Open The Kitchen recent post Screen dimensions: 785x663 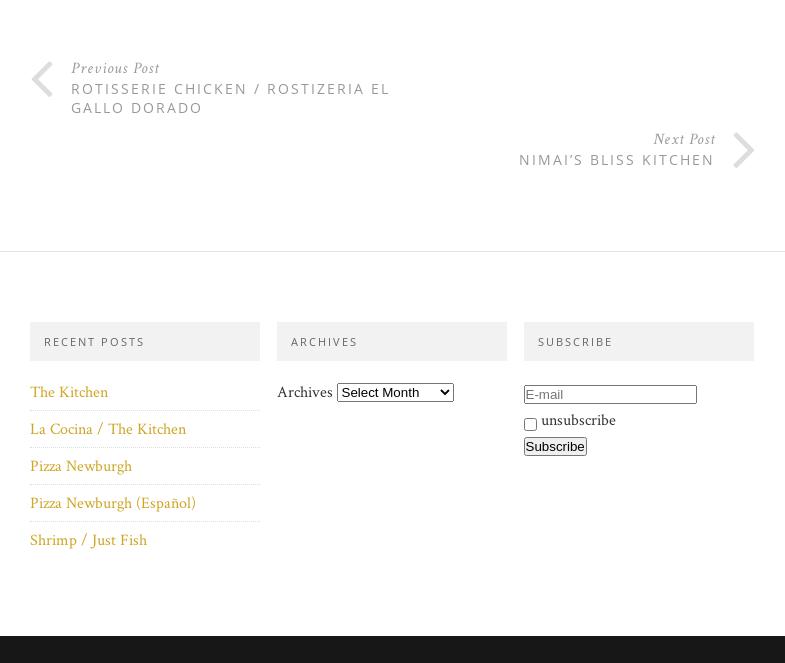[x=69, y=392]
